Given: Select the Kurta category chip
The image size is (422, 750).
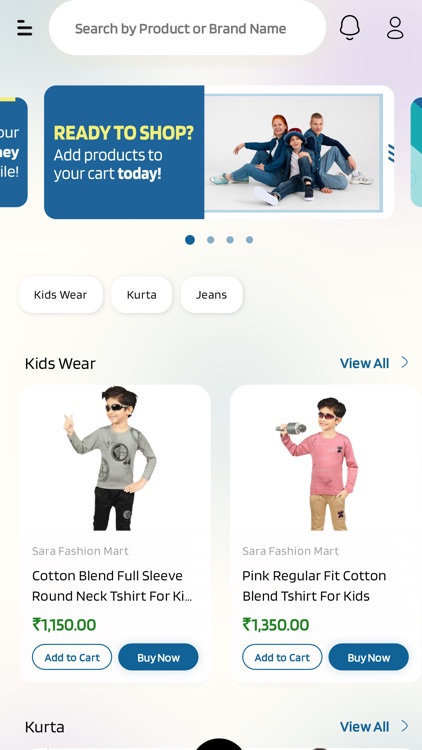Looking at the screenshot, I should click(142, 295).
